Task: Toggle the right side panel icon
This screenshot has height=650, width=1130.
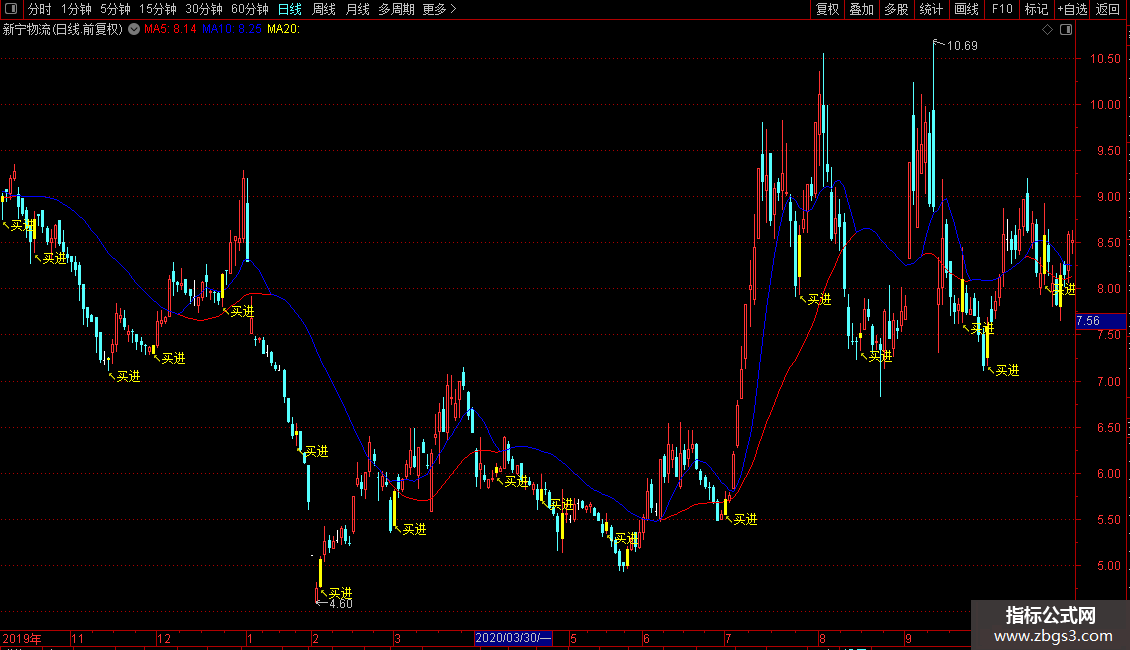Action: [x=1066, y=30]
